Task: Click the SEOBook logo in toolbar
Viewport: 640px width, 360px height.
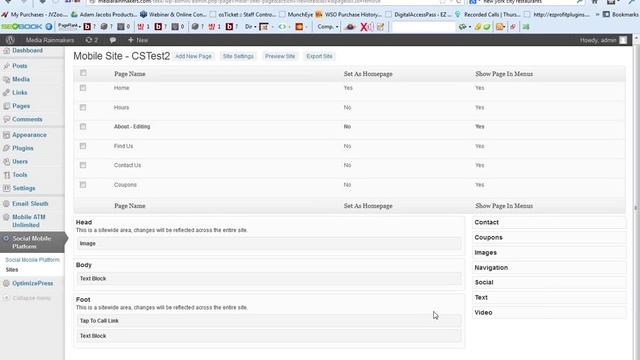Action: tap(22, 27)
